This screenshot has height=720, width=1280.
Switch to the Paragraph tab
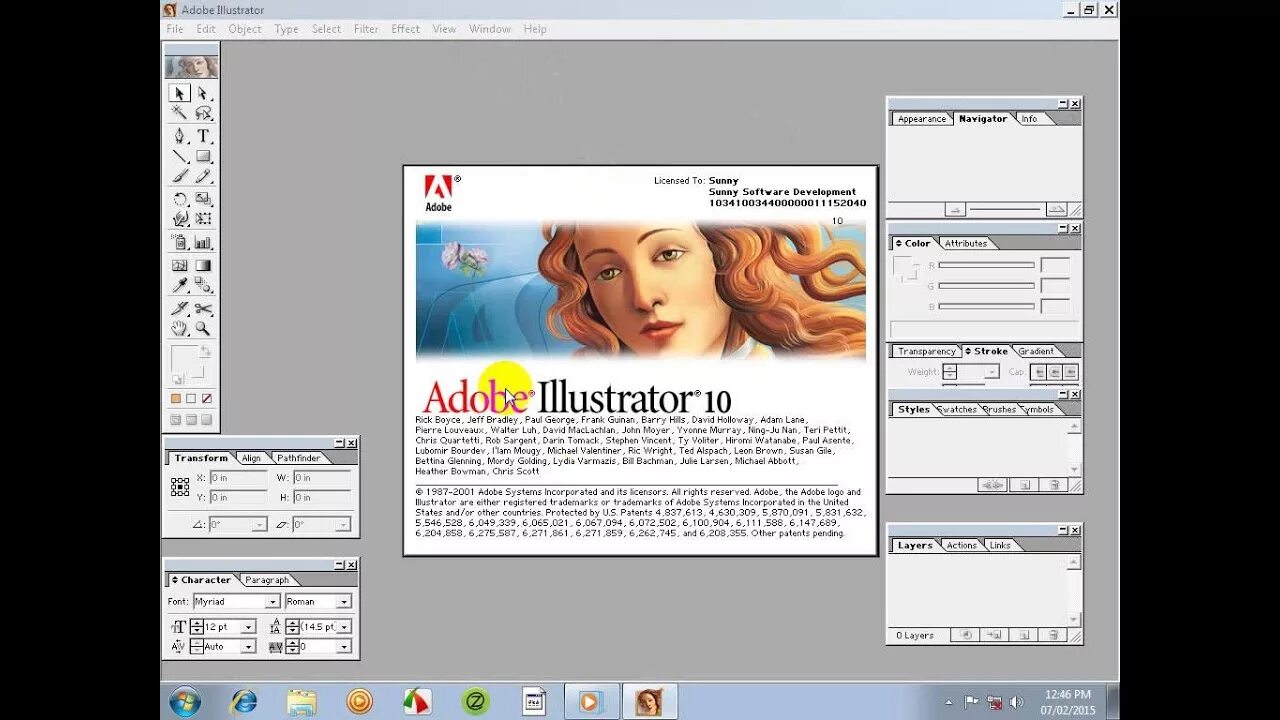pos(267,580)
